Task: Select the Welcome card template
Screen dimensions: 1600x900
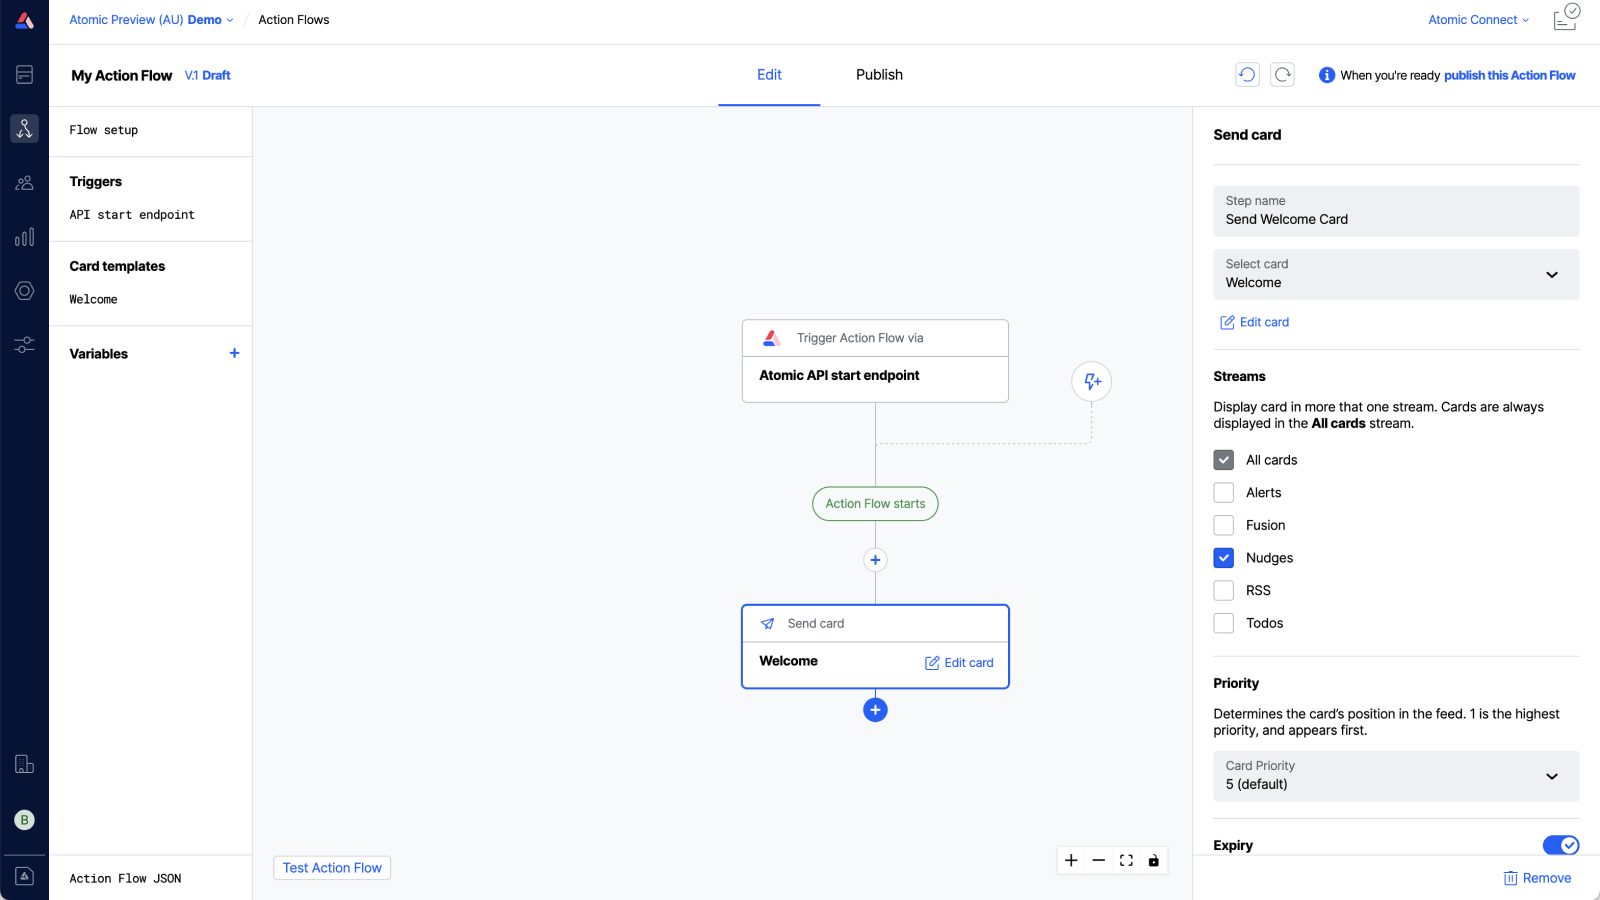Action: click(x=93, y=300)
